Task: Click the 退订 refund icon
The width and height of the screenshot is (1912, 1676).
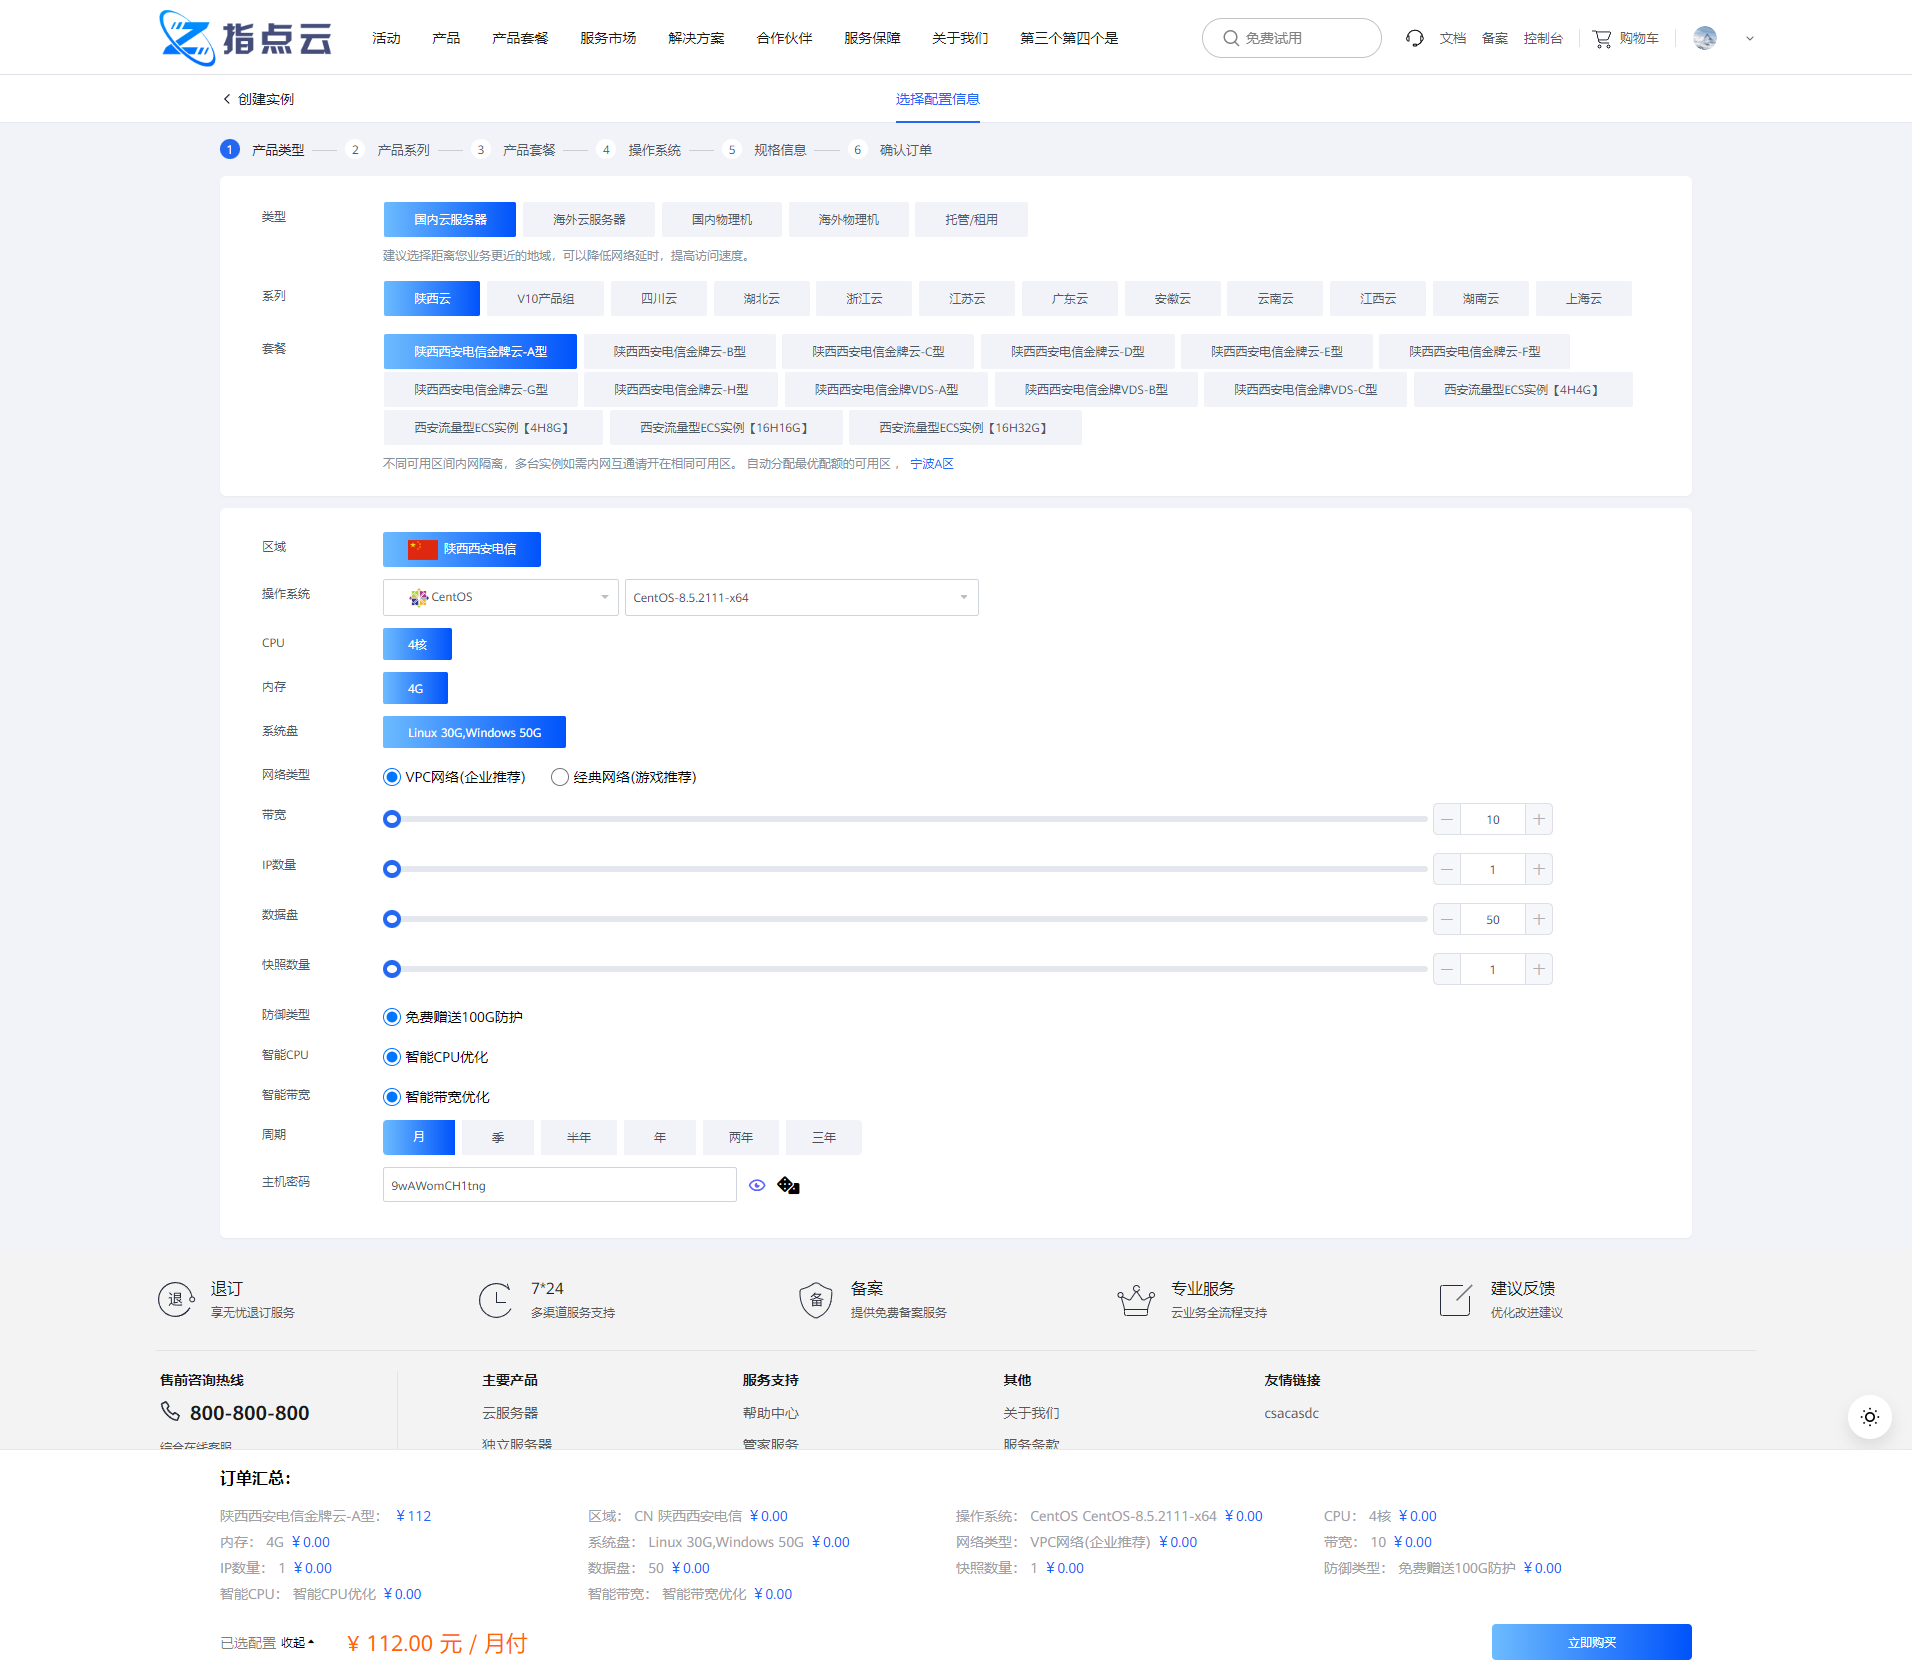Action: 176,1299
